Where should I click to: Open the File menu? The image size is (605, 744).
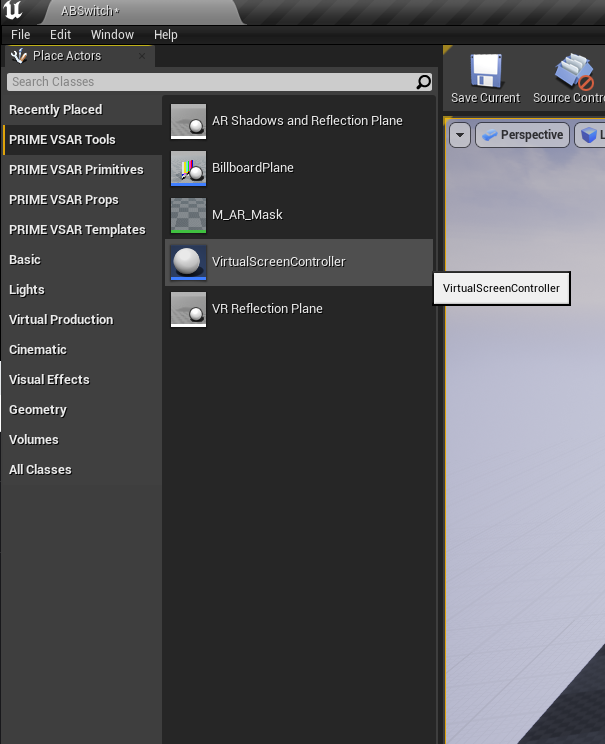tap(20, 35)
